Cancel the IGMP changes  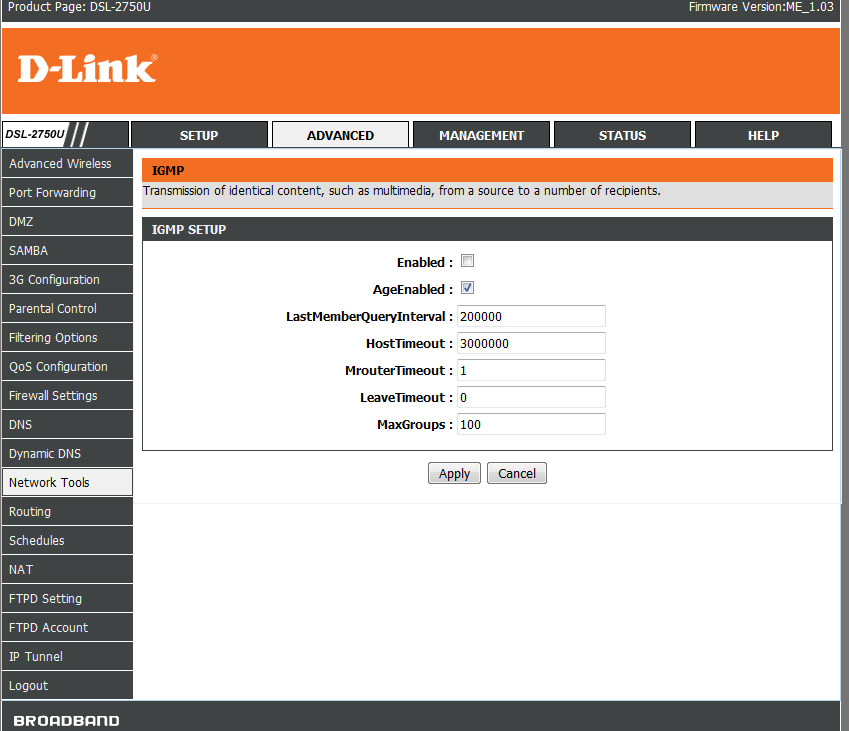(517, 474)
